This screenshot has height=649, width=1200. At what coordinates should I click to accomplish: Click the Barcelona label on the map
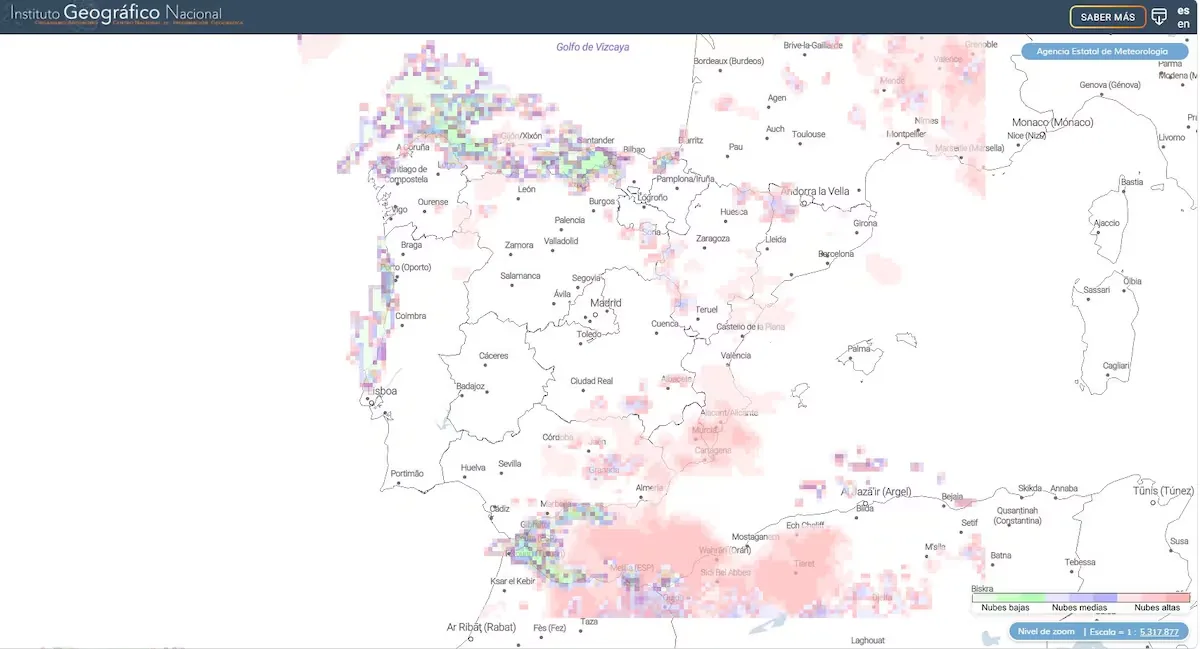pyautogui.click(x=836, y=254)
